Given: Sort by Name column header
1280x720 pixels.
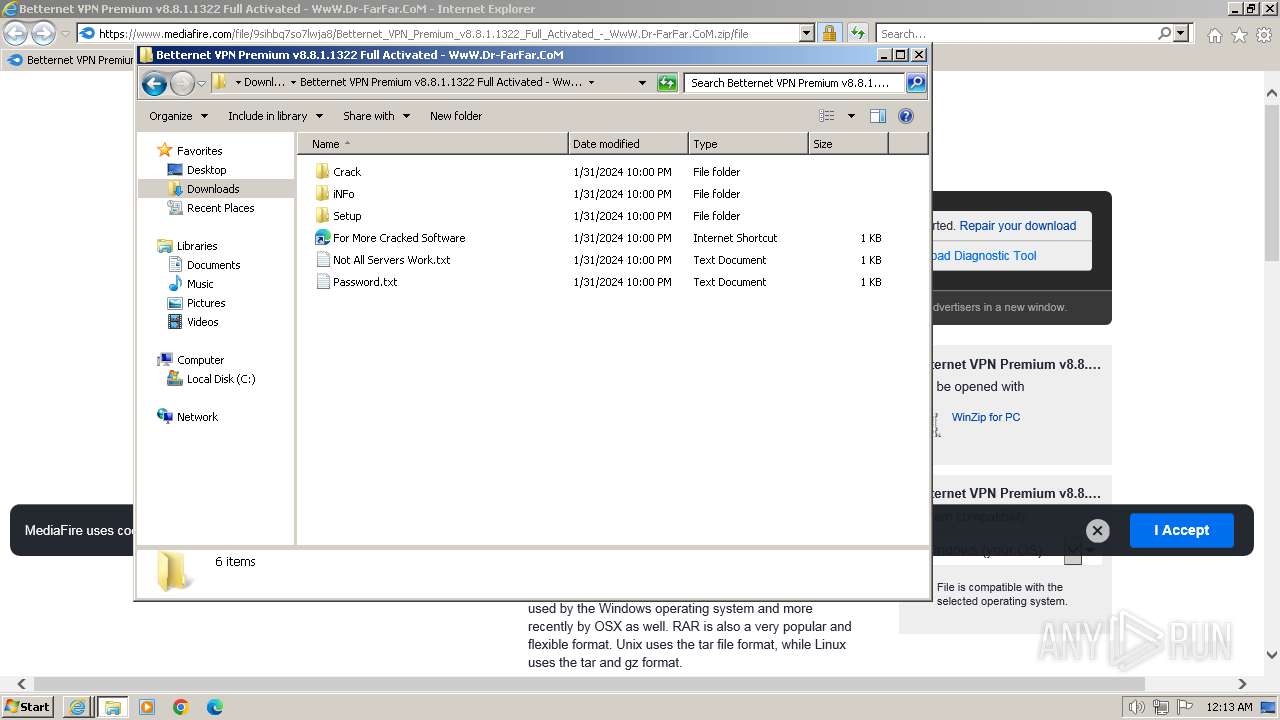Looking at the screenshot, I should point(433,144).
